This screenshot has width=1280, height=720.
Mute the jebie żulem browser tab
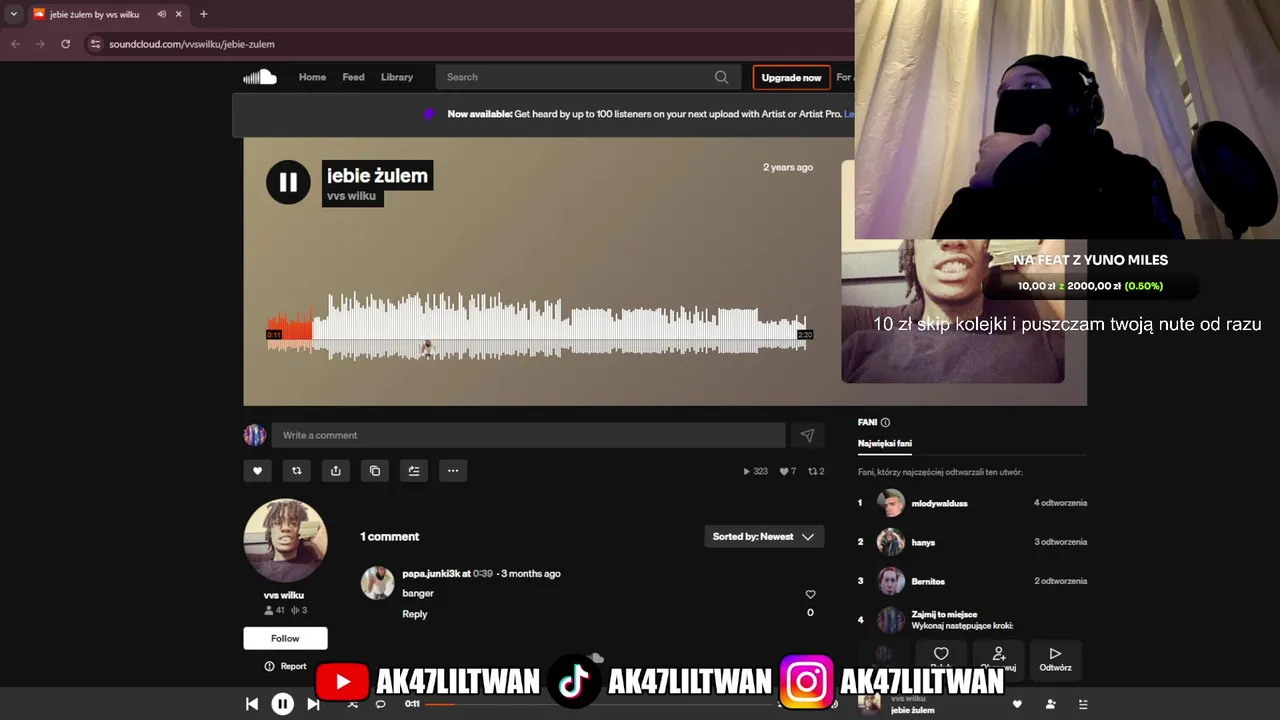(x=161, y=14)
